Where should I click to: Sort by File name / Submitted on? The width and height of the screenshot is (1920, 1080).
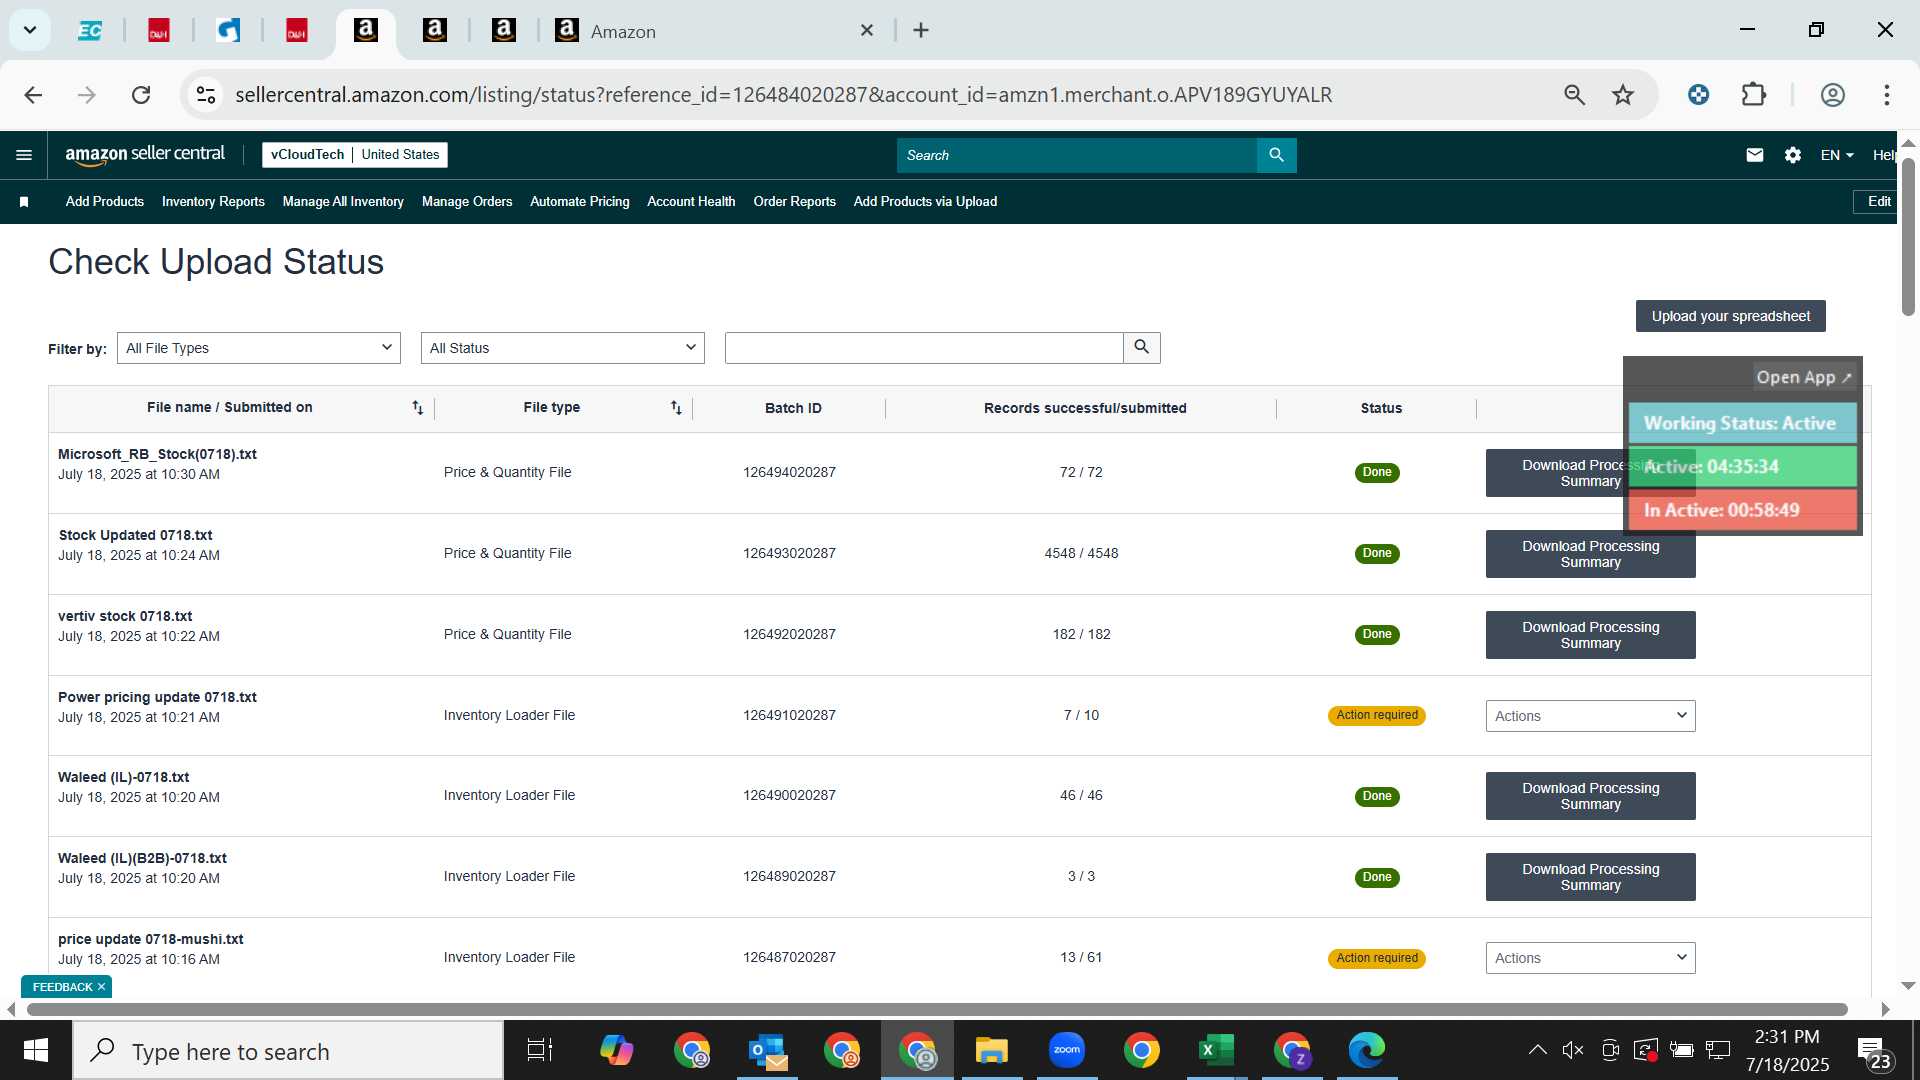(417, 408)
